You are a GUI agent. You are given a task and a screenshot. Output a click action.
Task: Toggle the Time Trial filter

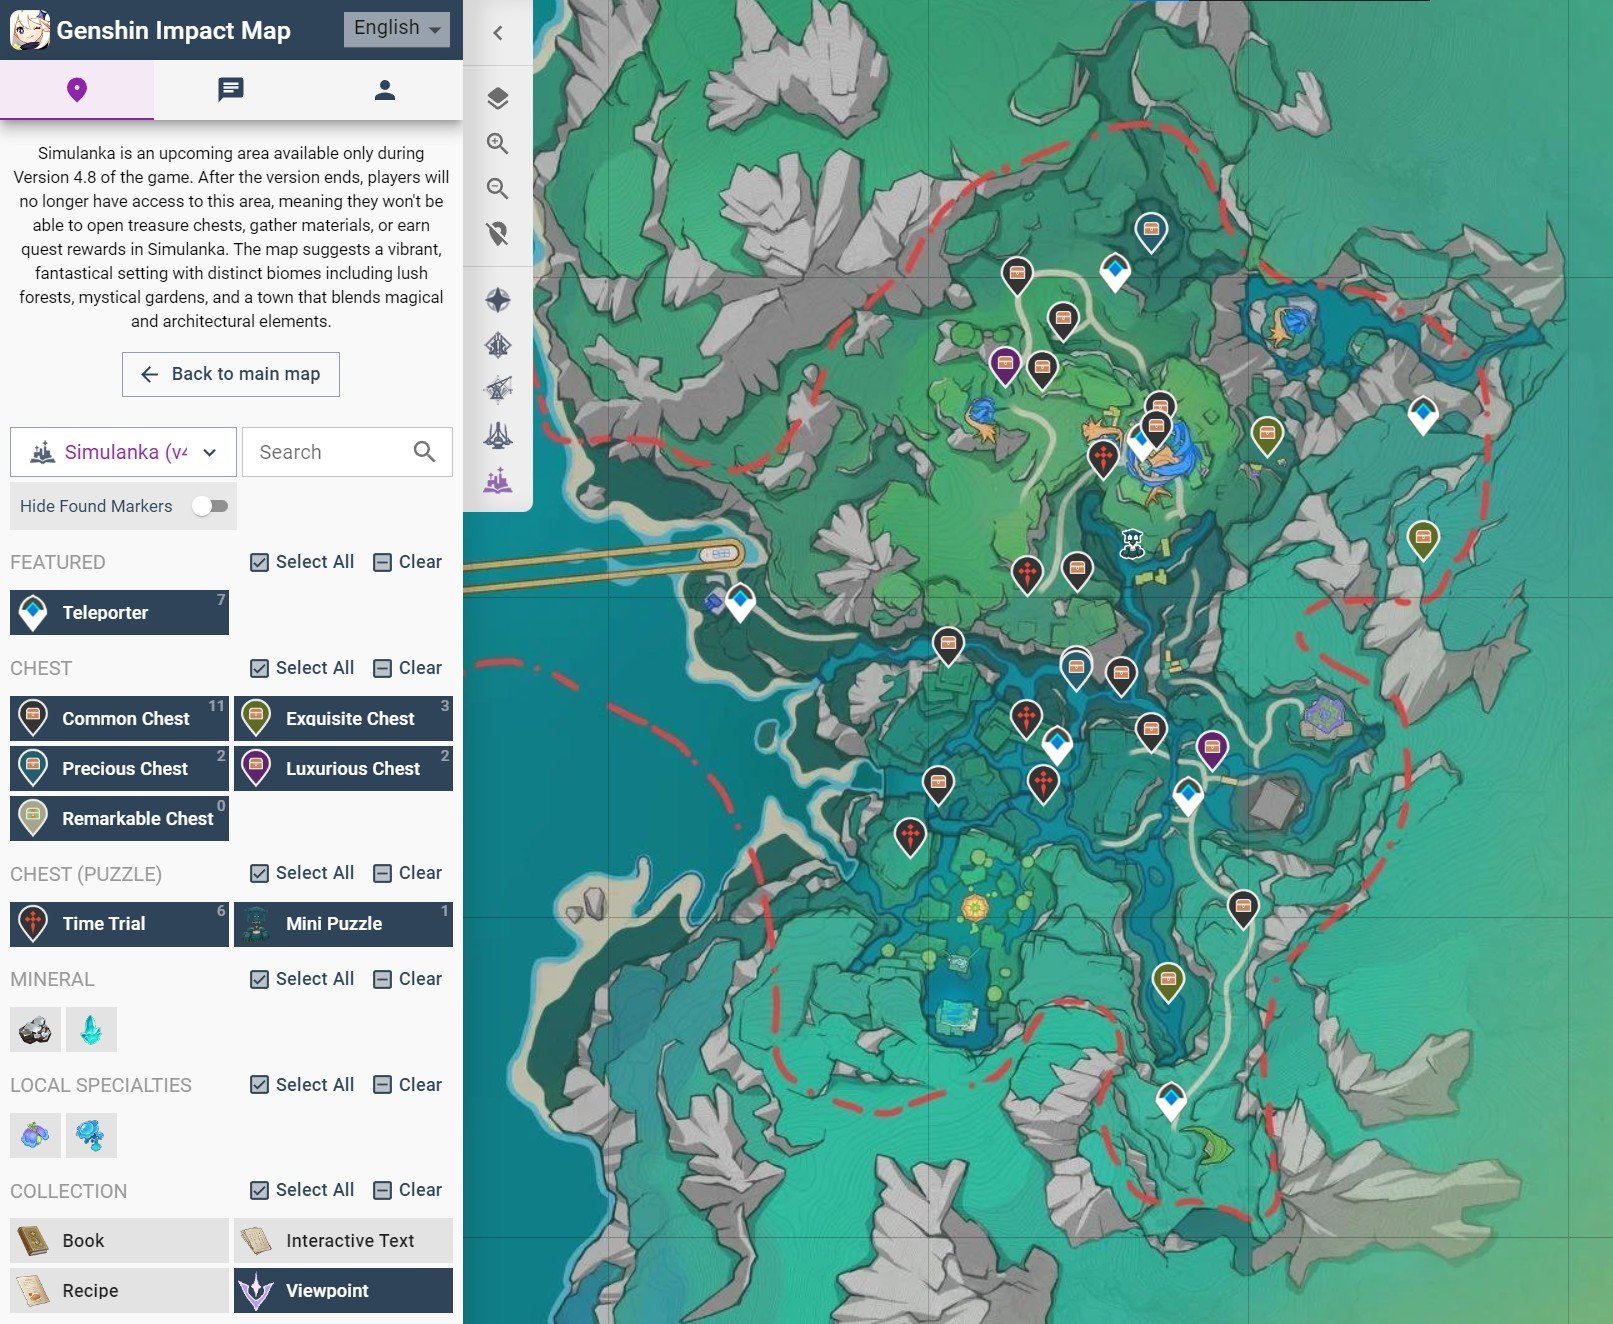click(119, 924)
